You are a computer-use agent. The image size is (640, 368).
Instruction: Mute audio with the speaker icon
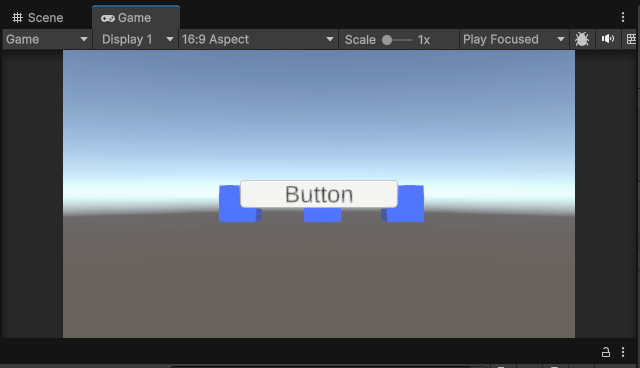point(607,39)
